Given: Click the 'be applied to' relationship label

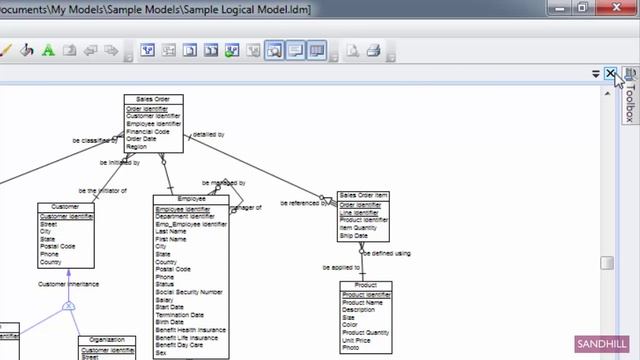Looking at the screenshot, I should pyautogui.click(x=341, y=268).
